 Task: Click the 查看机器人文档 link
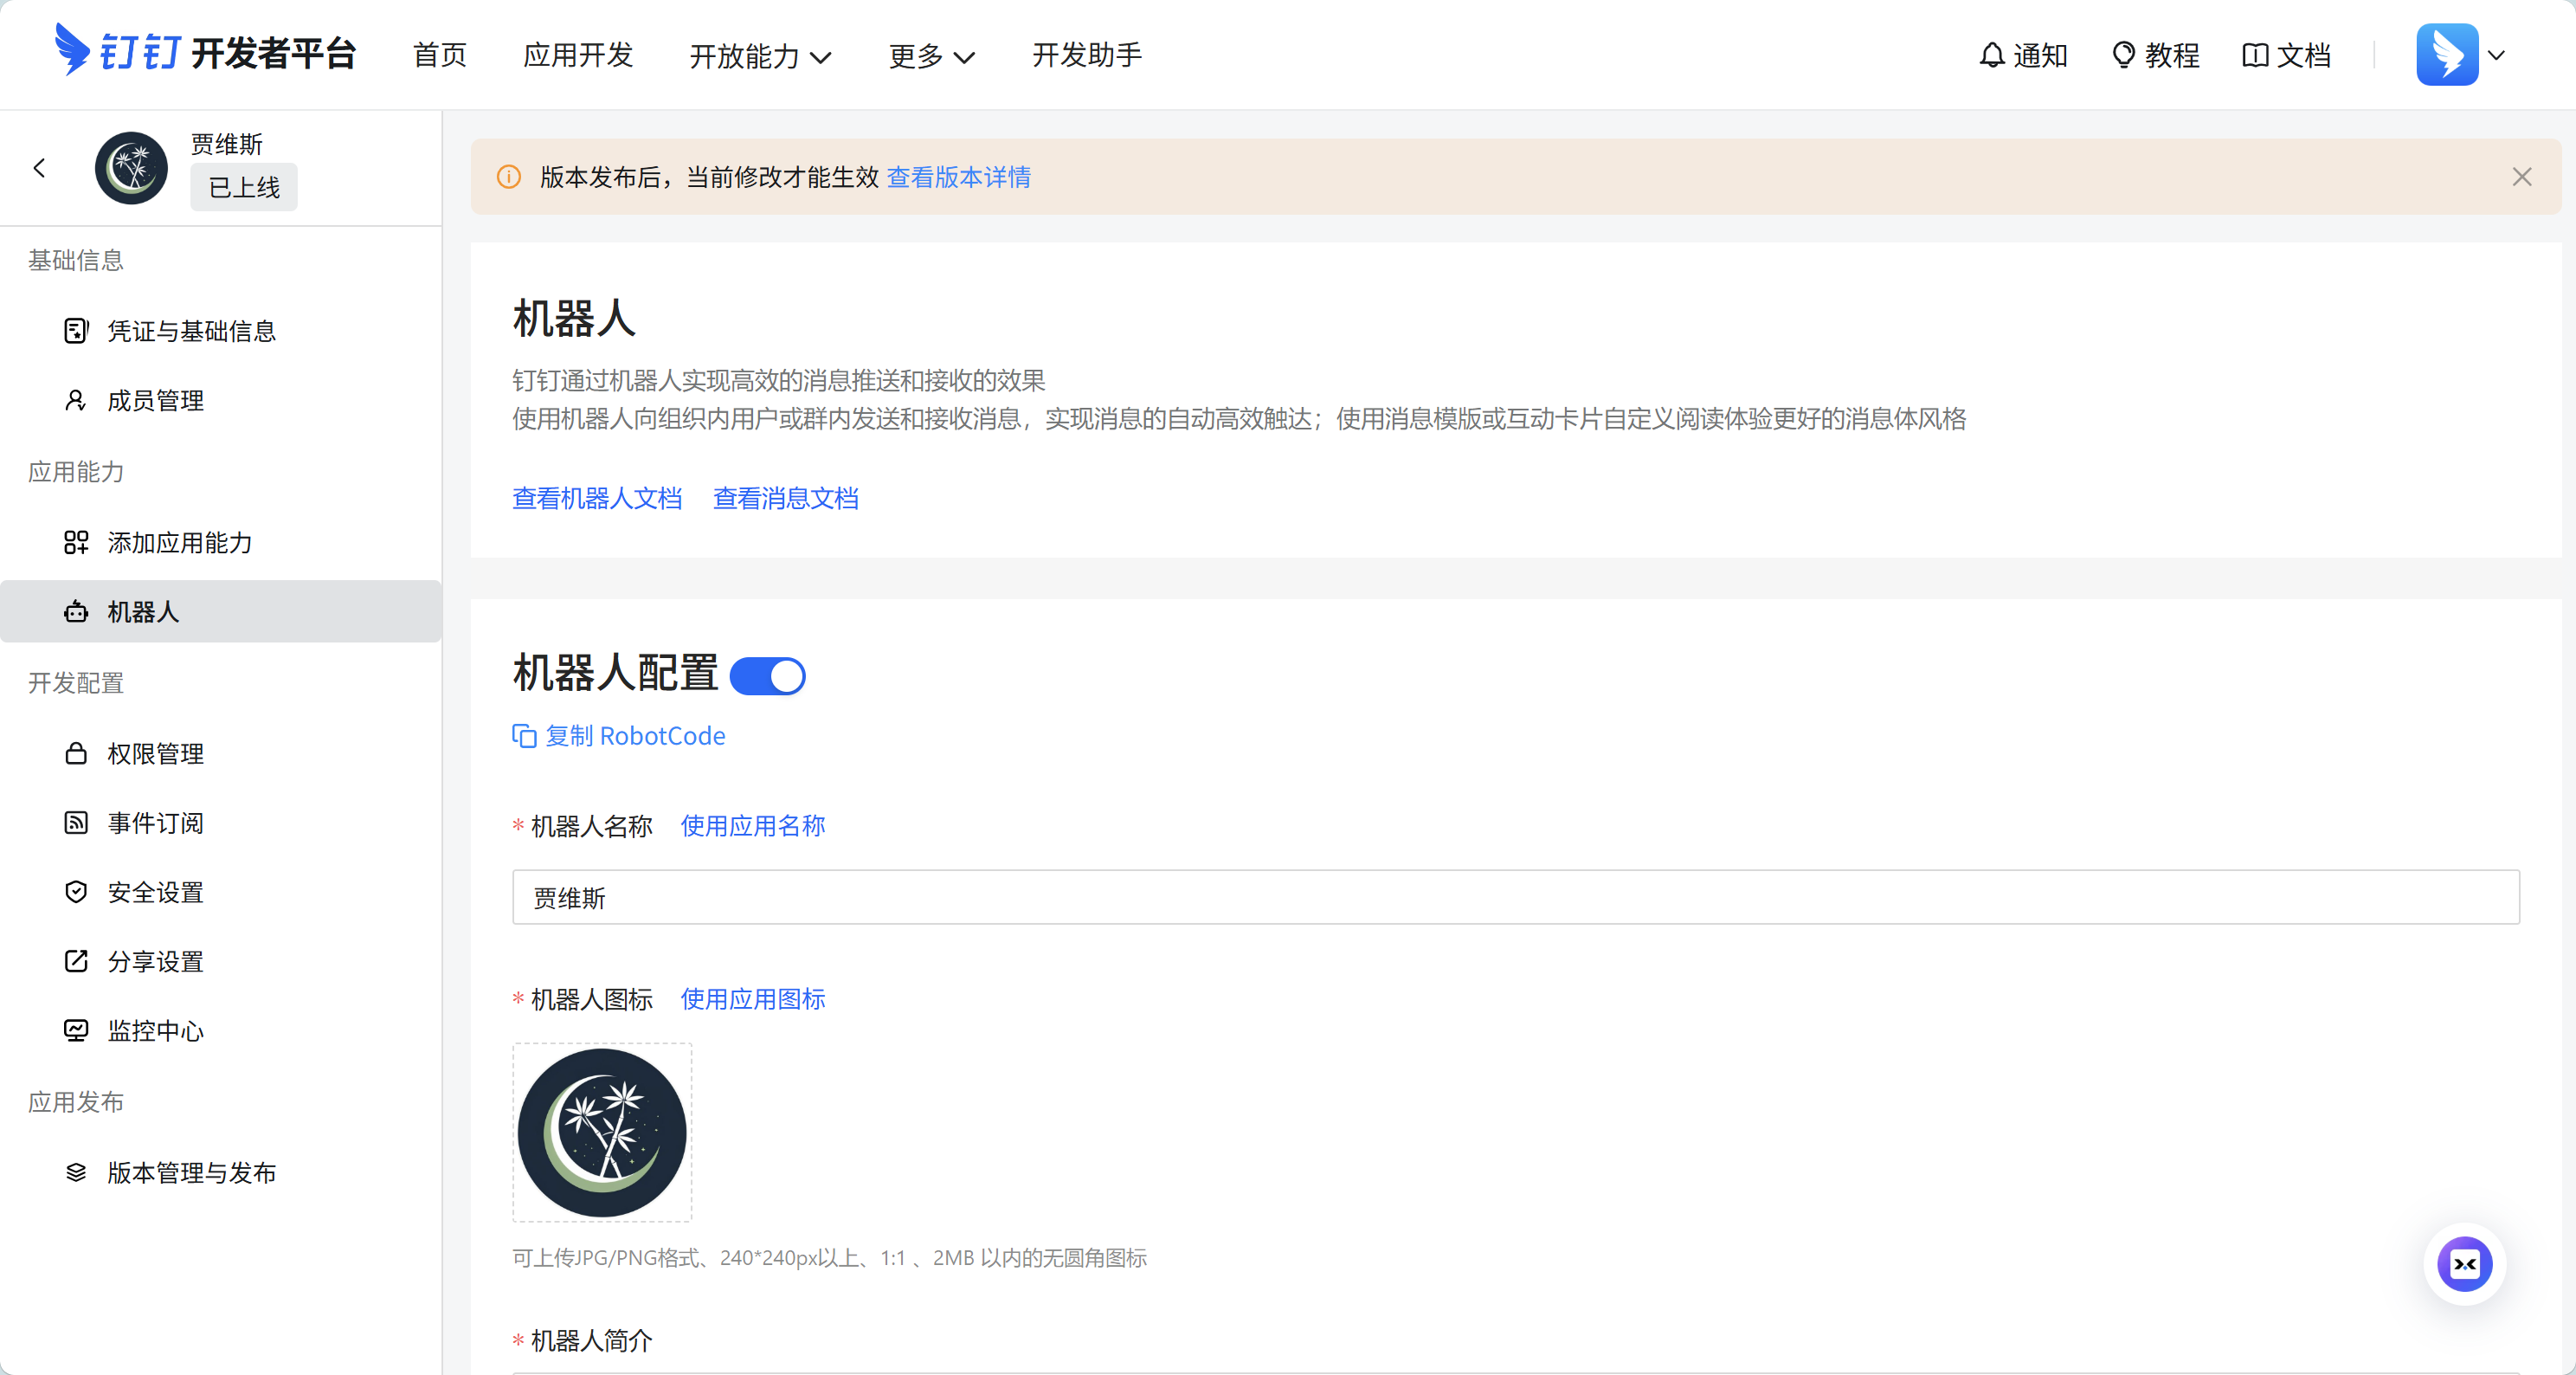tap(597, 498)
